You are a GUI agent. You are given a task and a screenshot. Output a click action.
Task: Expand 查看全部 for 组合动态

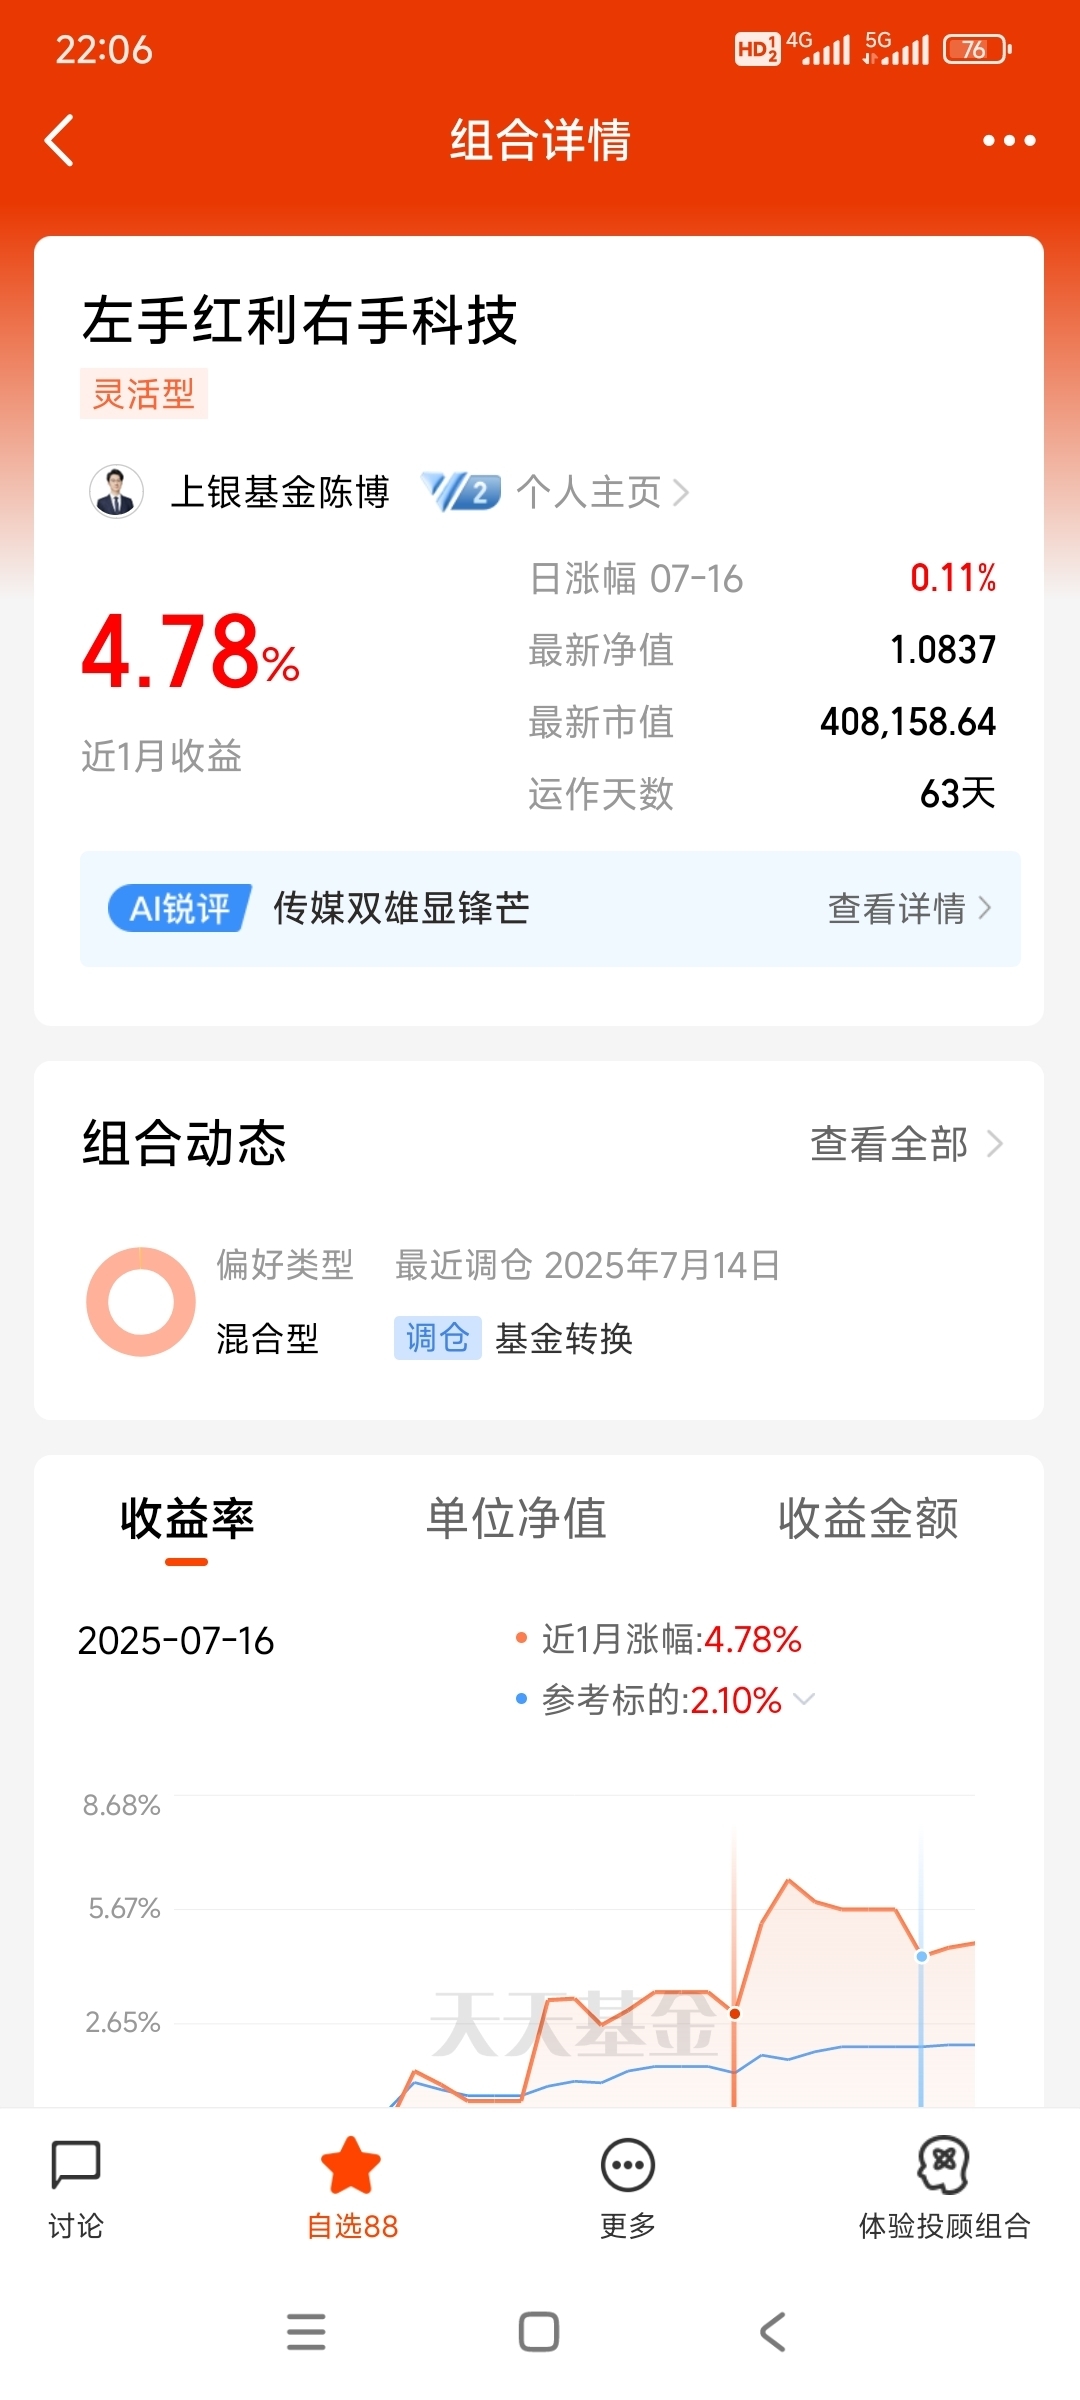click(x=906, y=1144)
